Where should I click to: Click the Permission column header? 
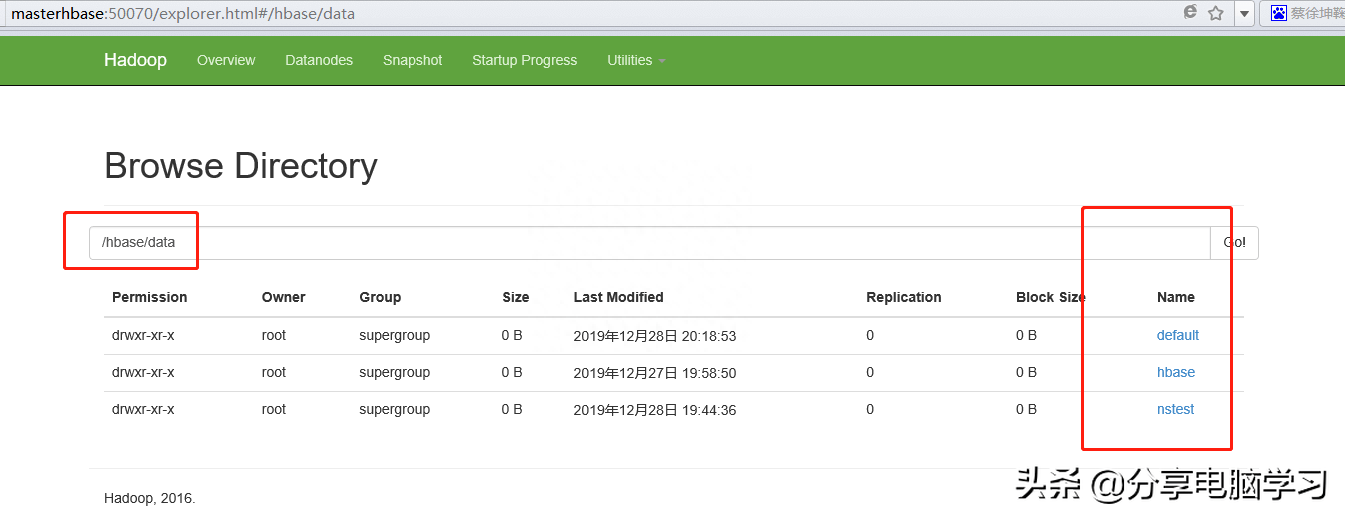click(x=149, y=297)
